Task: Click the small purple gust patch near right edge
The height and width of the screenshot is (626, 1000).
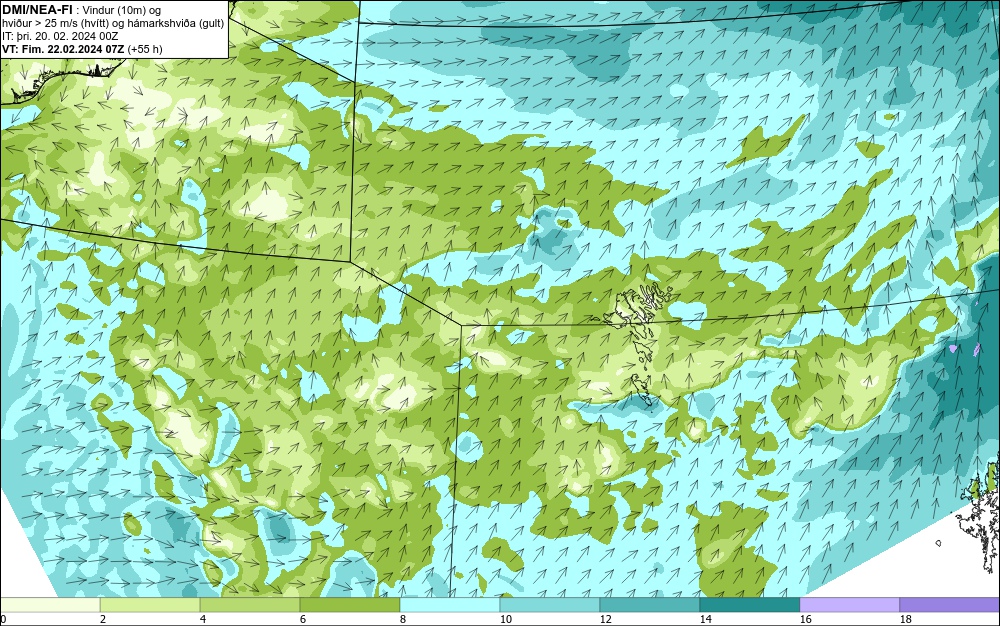Action: point(953,349)
